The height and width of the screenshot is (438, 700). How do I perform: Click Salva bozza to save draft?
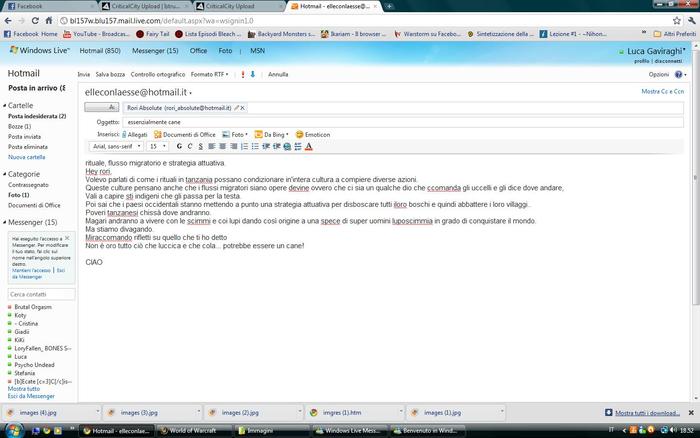coord(110,75)
